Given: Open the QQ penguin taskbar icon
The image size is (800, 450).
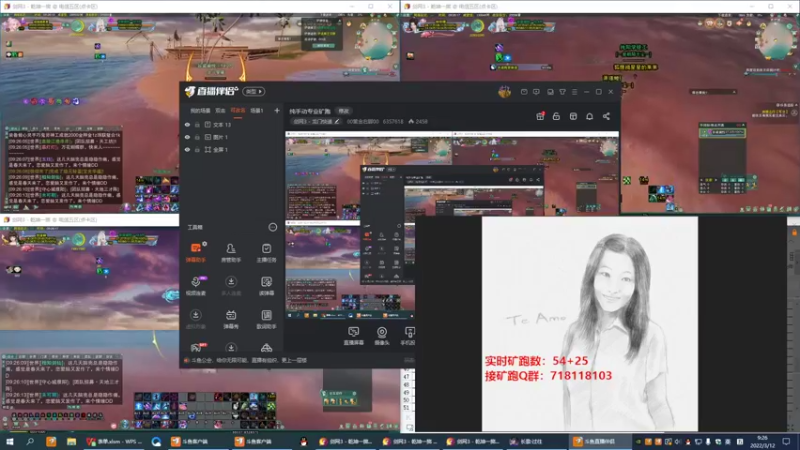Looking at the screenshot, I should pos(304,441).
